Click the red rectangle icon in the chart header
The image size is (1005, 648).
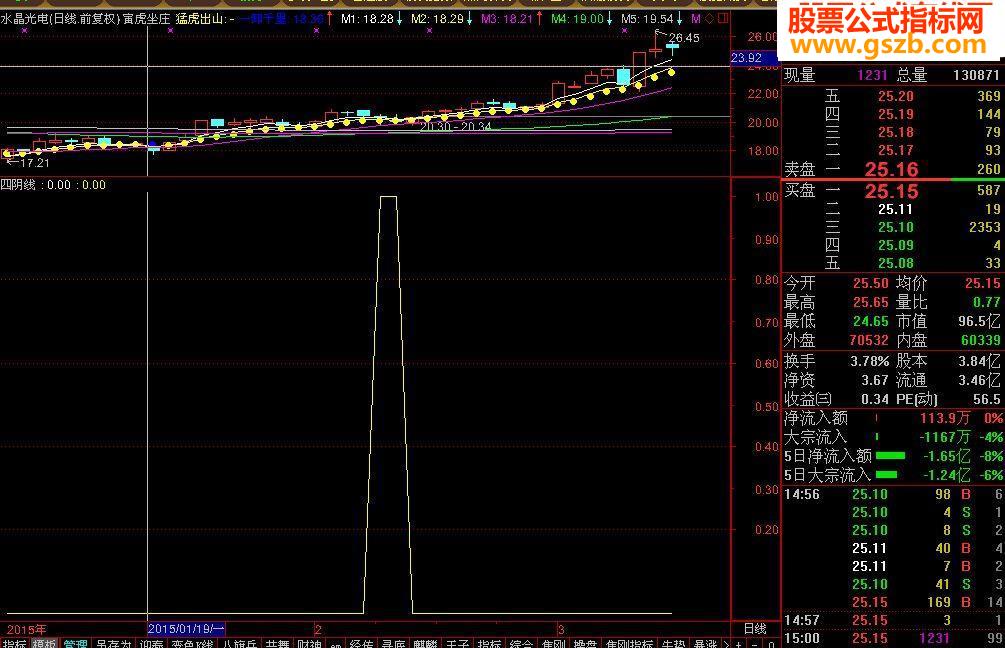(723, 19)
